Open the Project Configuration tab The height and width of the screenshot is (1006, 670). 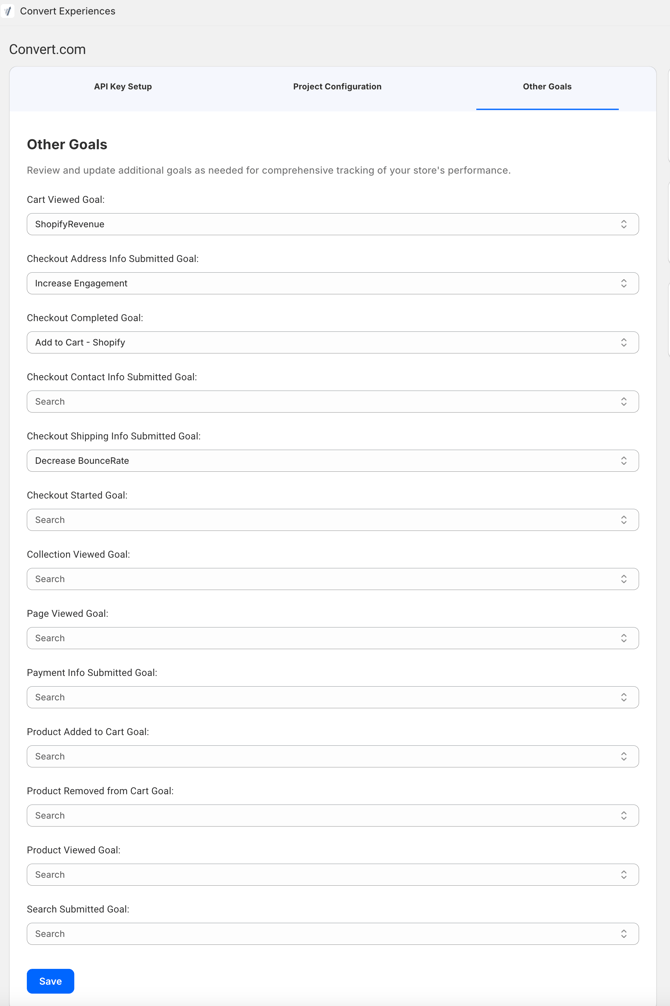337,87
